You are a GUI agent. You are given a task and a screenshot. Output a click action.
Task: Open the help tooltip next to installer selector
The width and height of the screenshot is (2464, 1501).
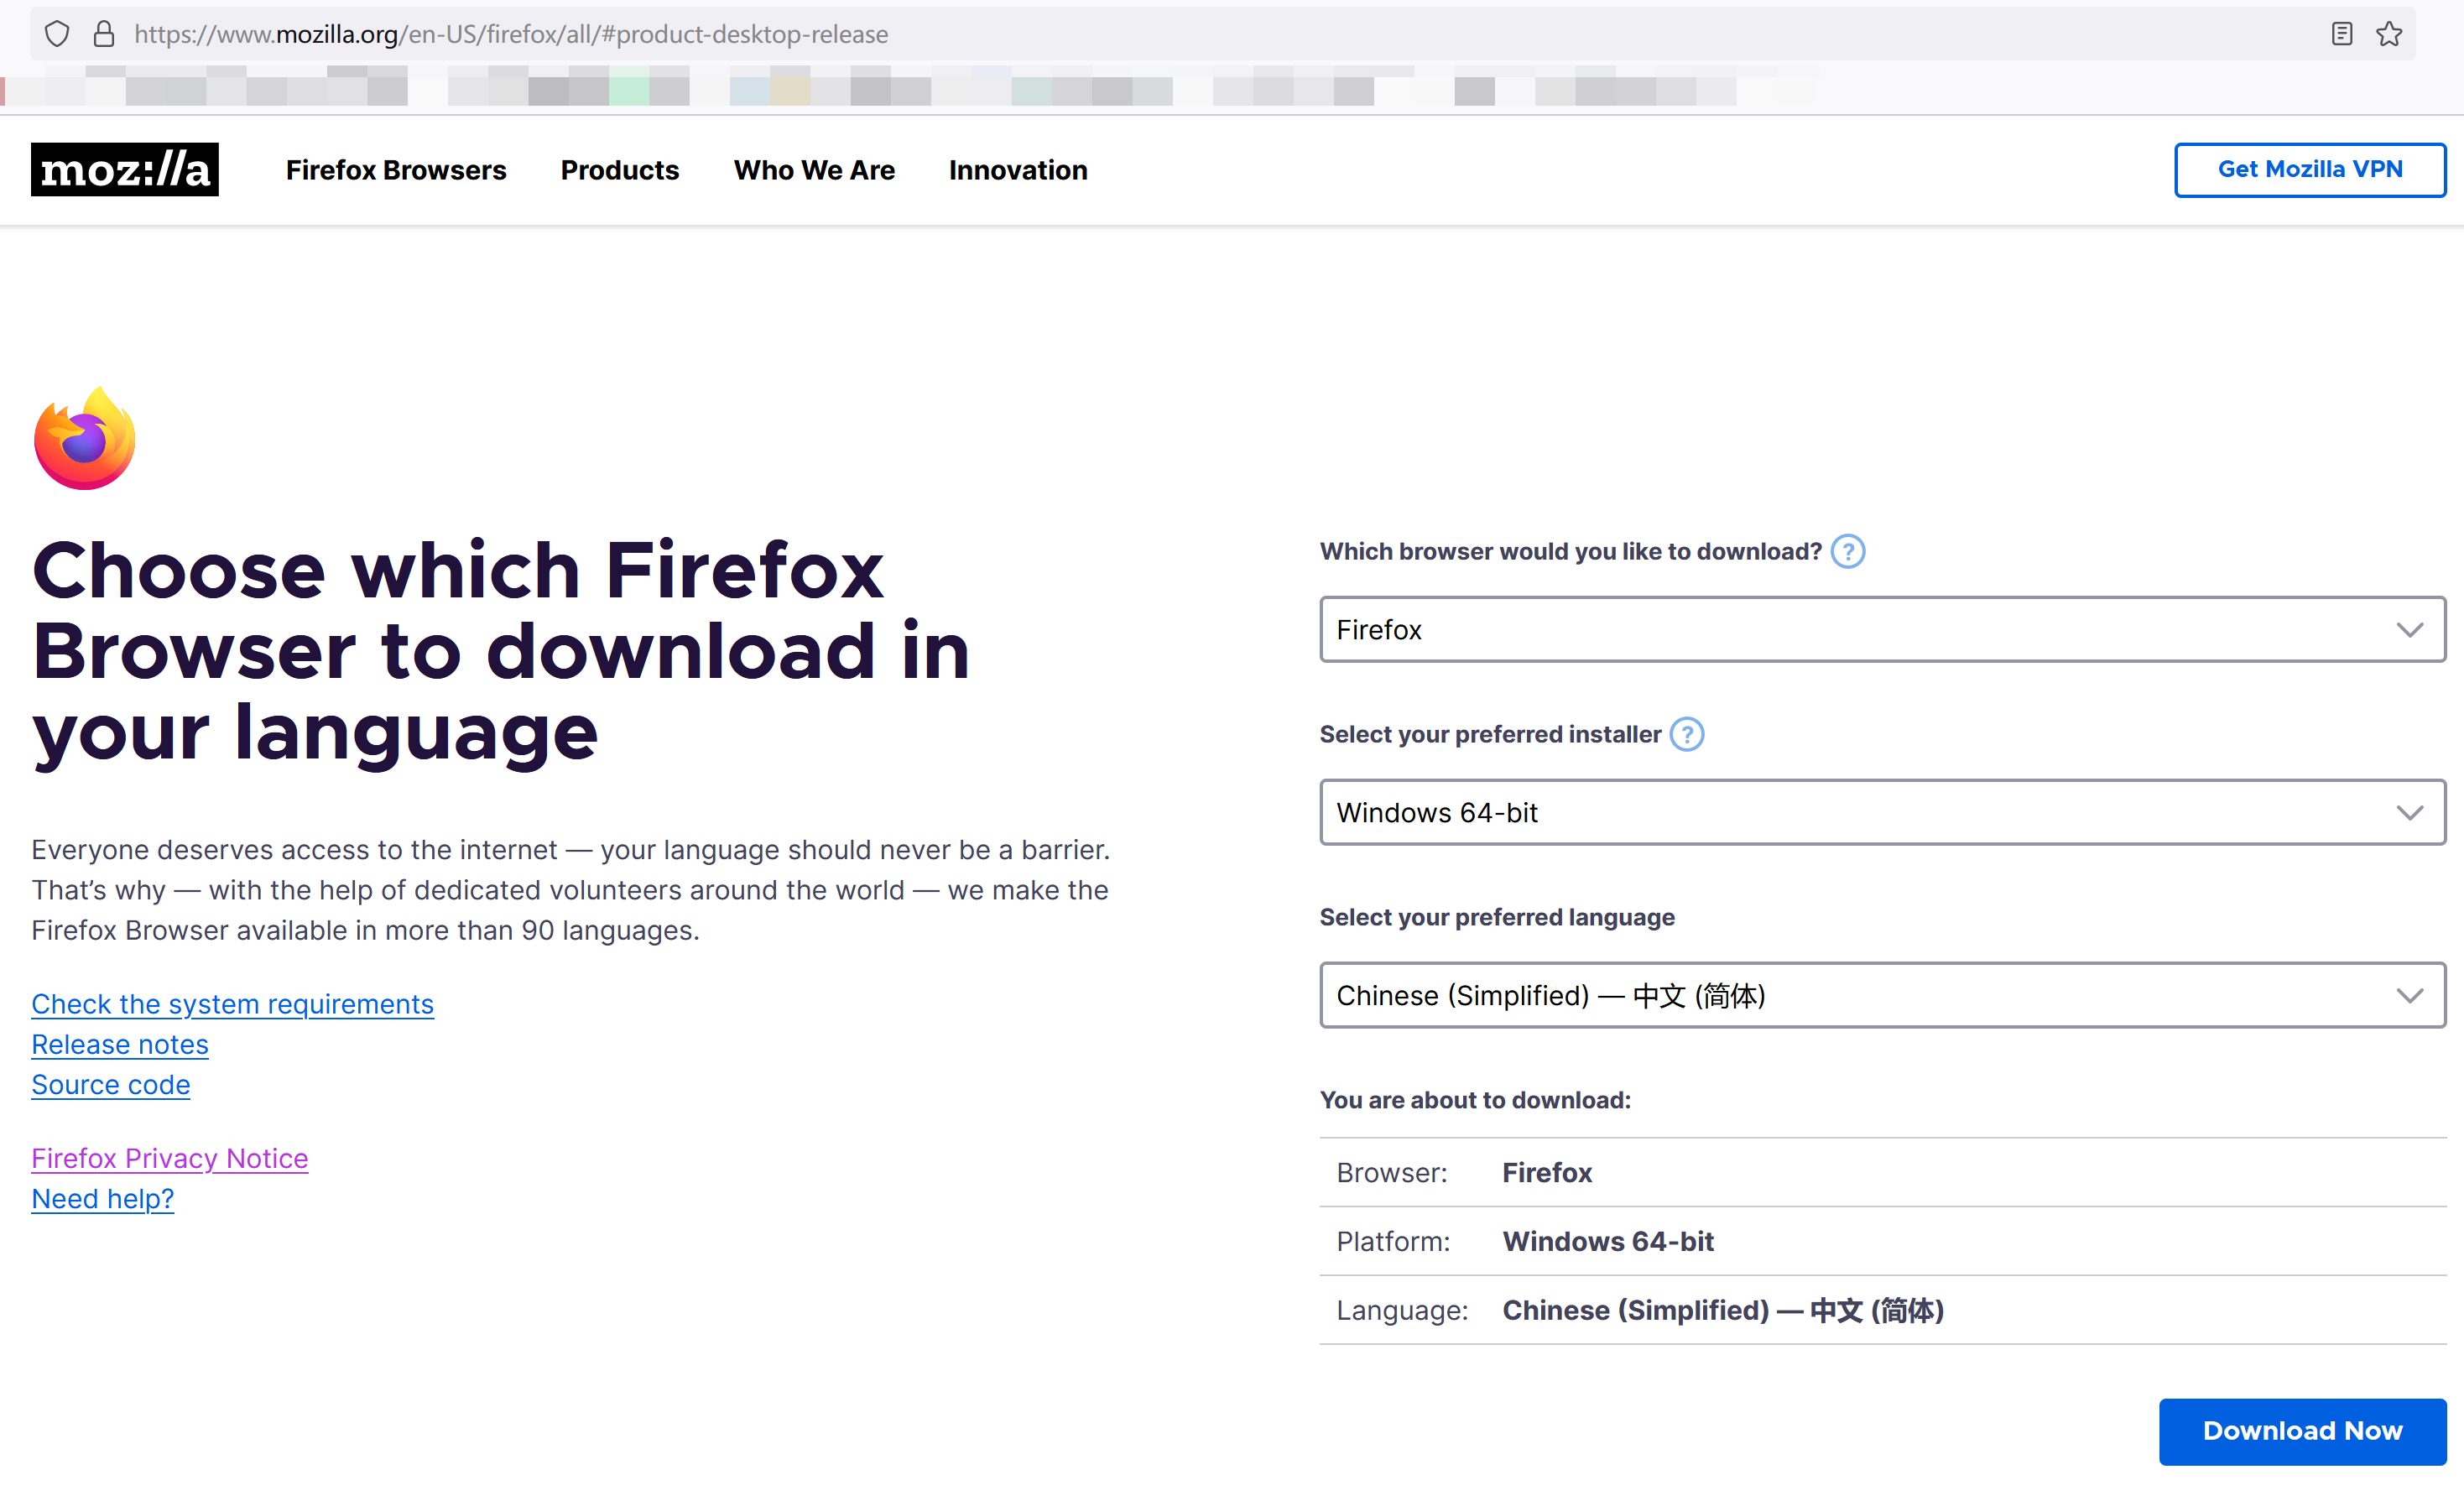click(x=1687, y=734)
